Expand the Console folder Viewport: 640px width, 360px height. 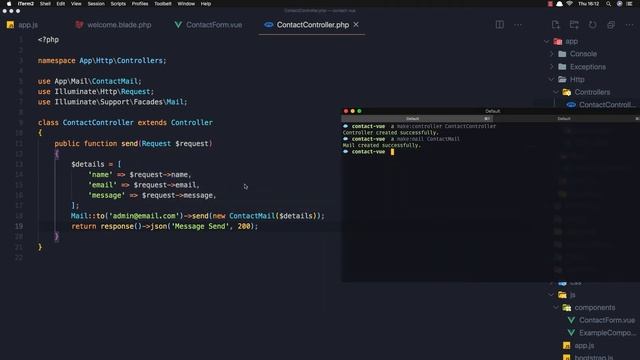pyautogui.click(x=551, y=54)
